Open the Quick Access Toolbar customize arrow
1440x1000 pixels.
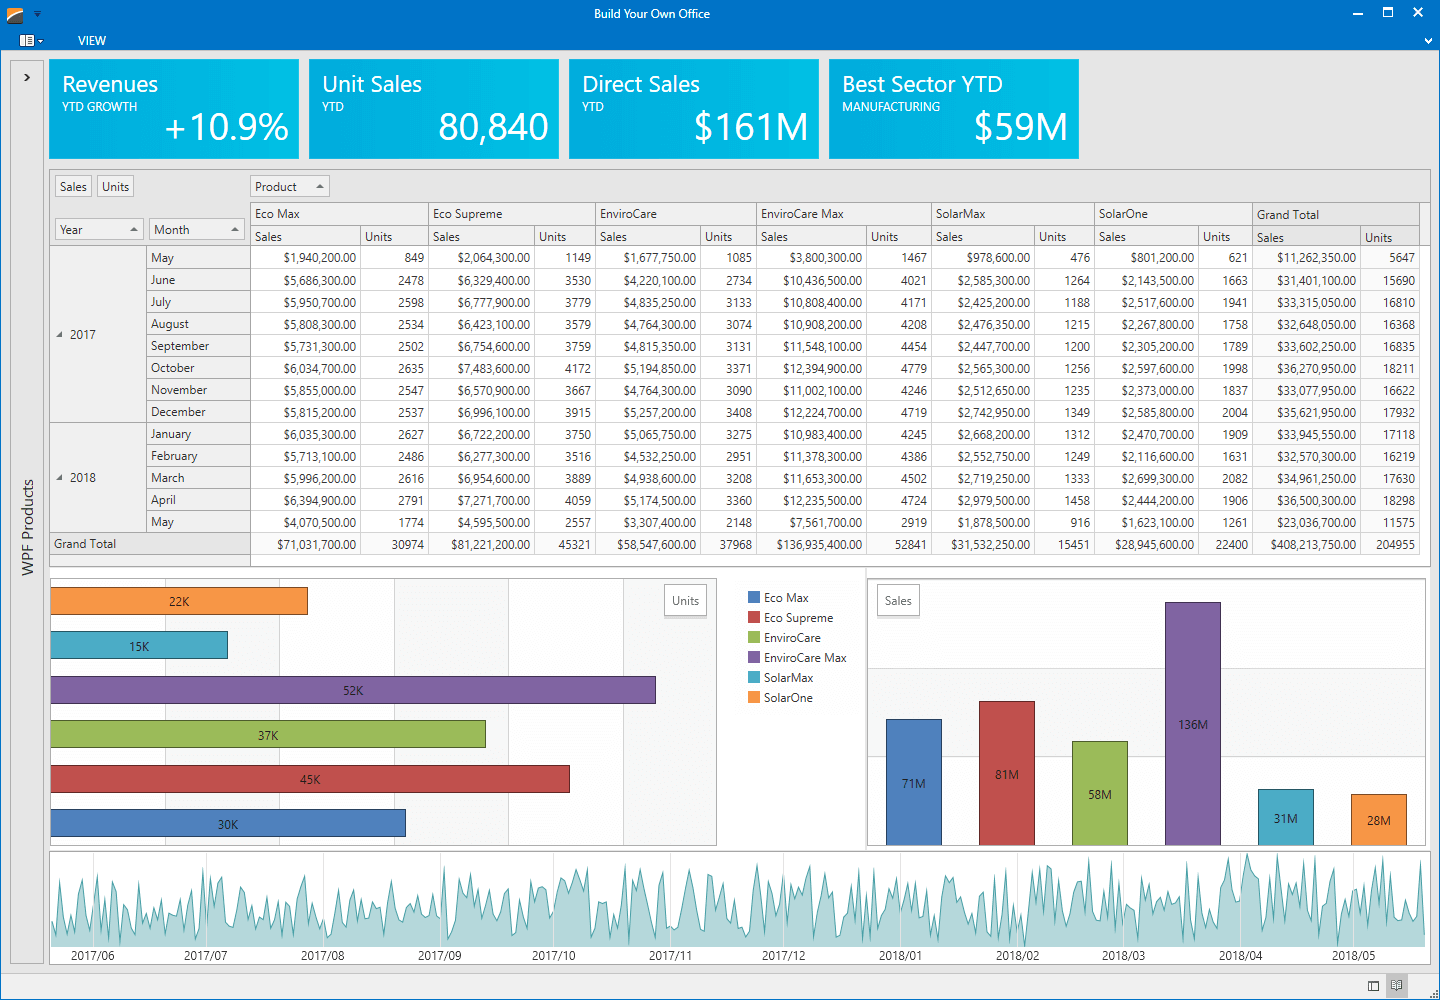tap(39, 11)
